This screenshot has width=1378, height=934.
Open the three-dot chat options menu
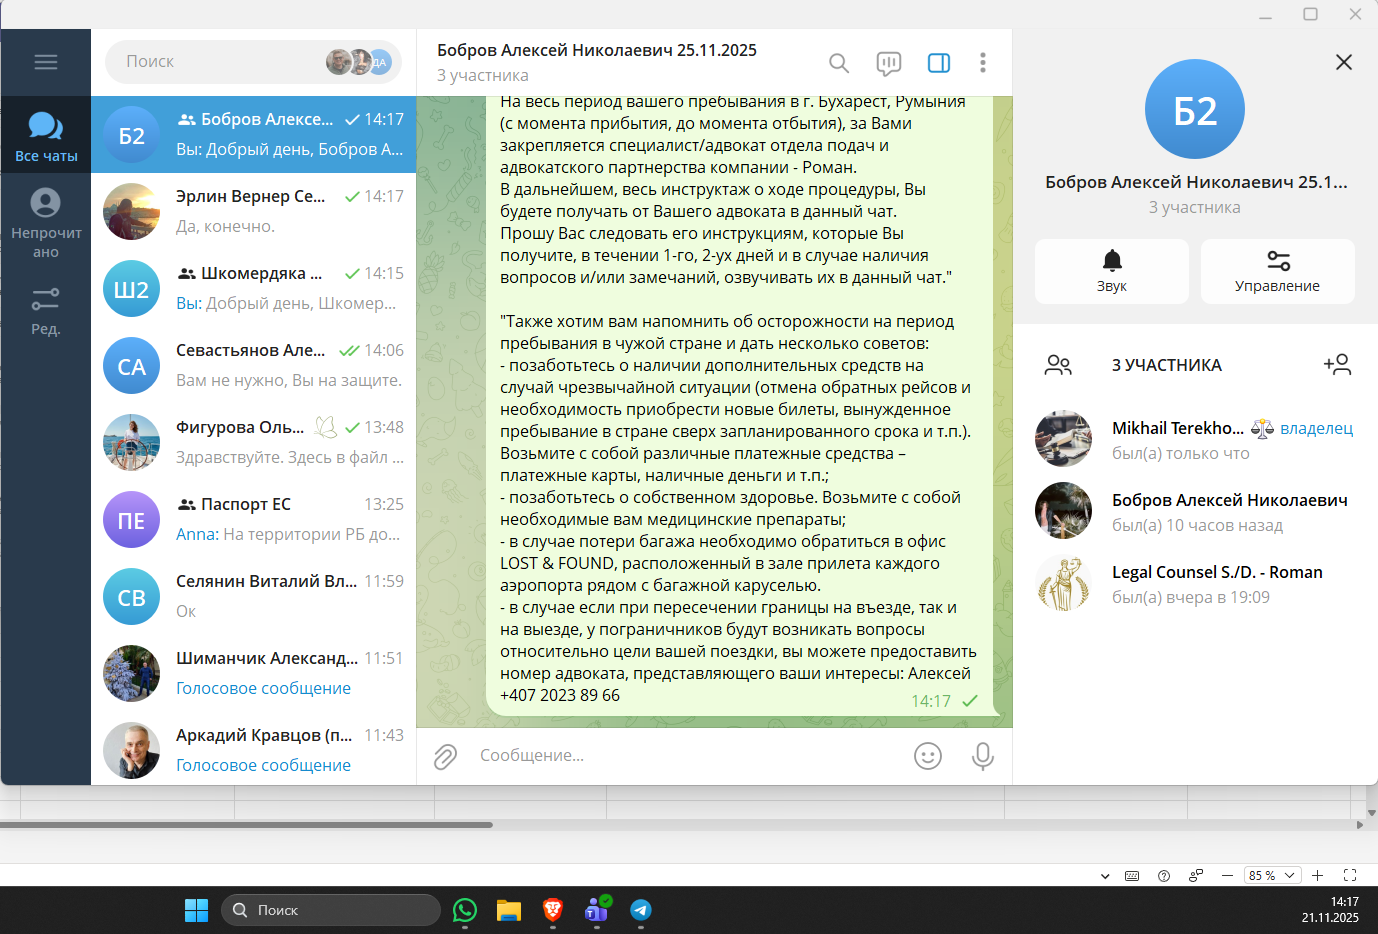click(x=983, y=63)
